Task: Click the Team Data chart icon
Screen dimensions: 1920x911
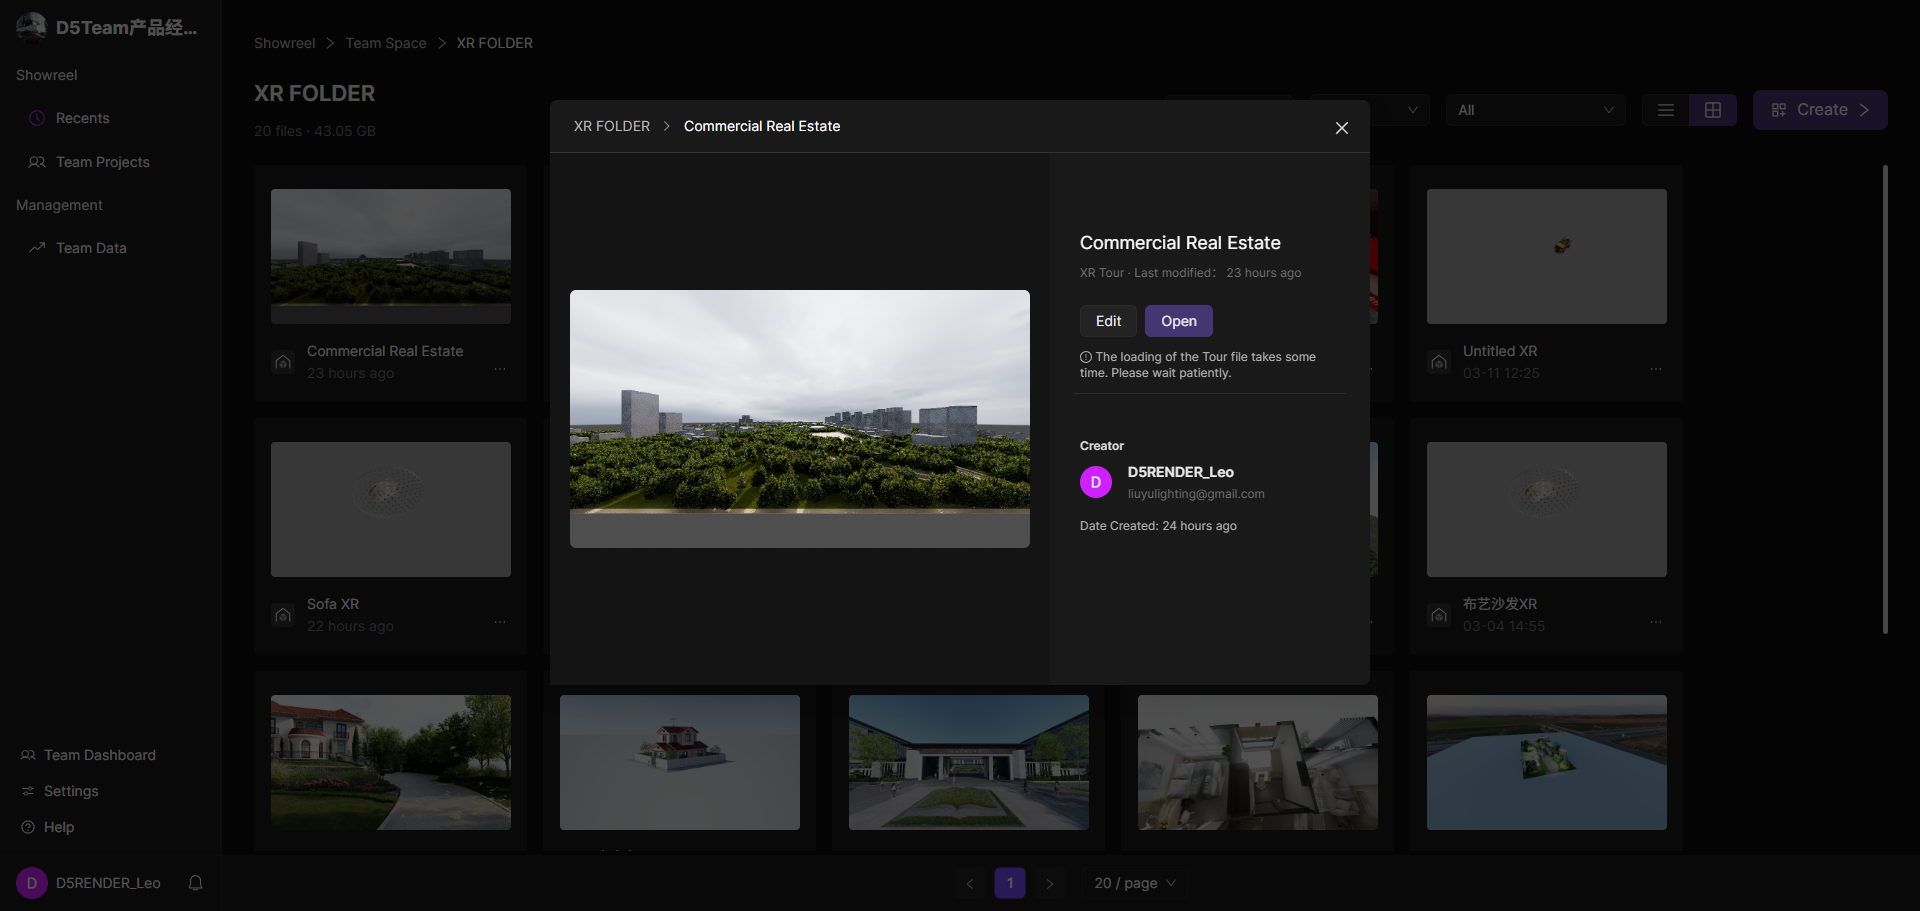Action: (x=37, y=248)
